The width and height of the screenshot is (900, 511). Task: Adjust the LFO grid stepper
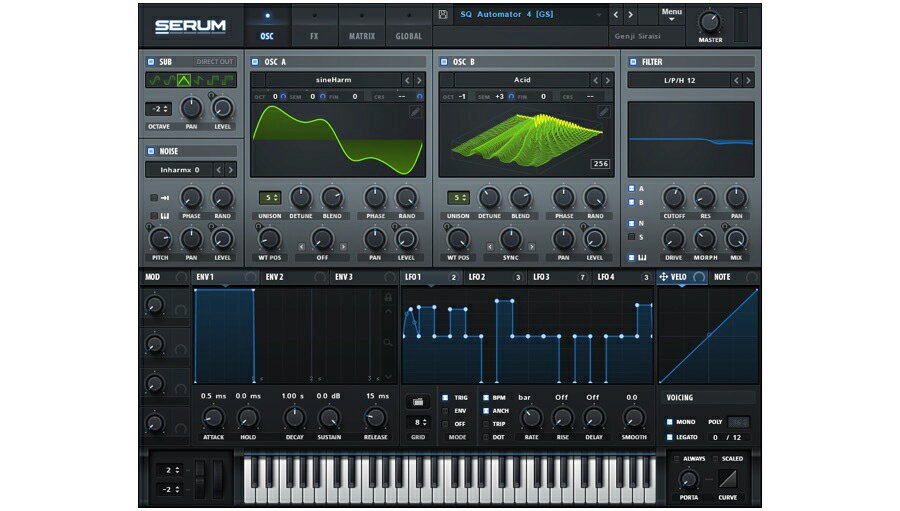point(418,423)
